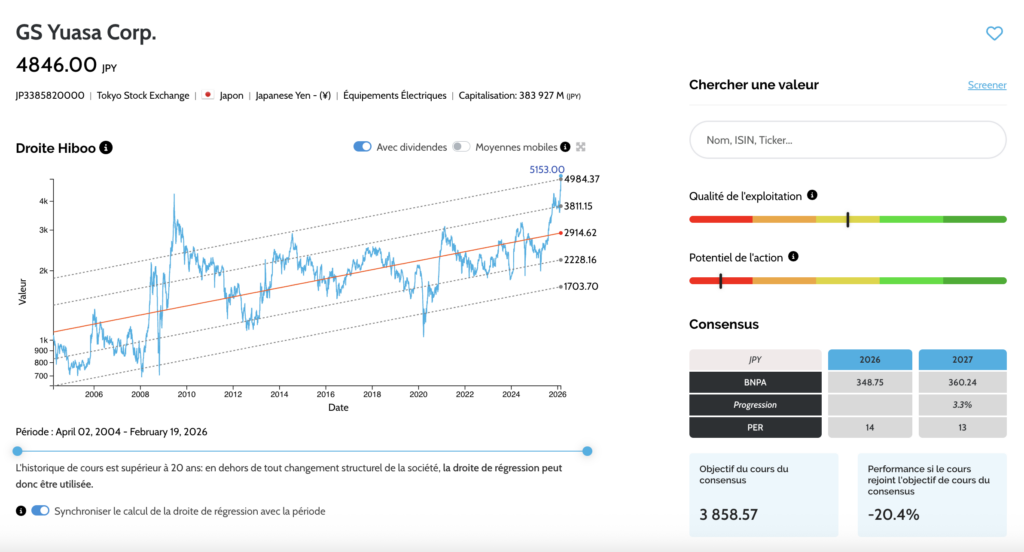The height and width of the screenshot is (552, 1024).
Task: Click the BNPA row label in Consensus table
Action: tap(755, 382)
